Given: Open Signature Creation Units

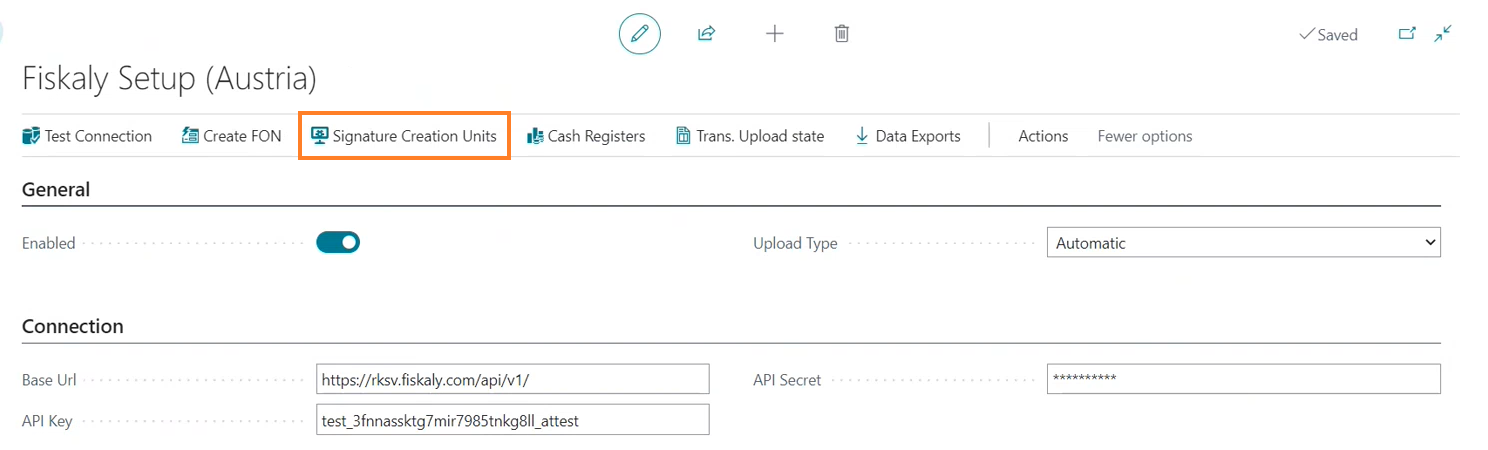Looking at the screenshot, I should coord(404,136).
